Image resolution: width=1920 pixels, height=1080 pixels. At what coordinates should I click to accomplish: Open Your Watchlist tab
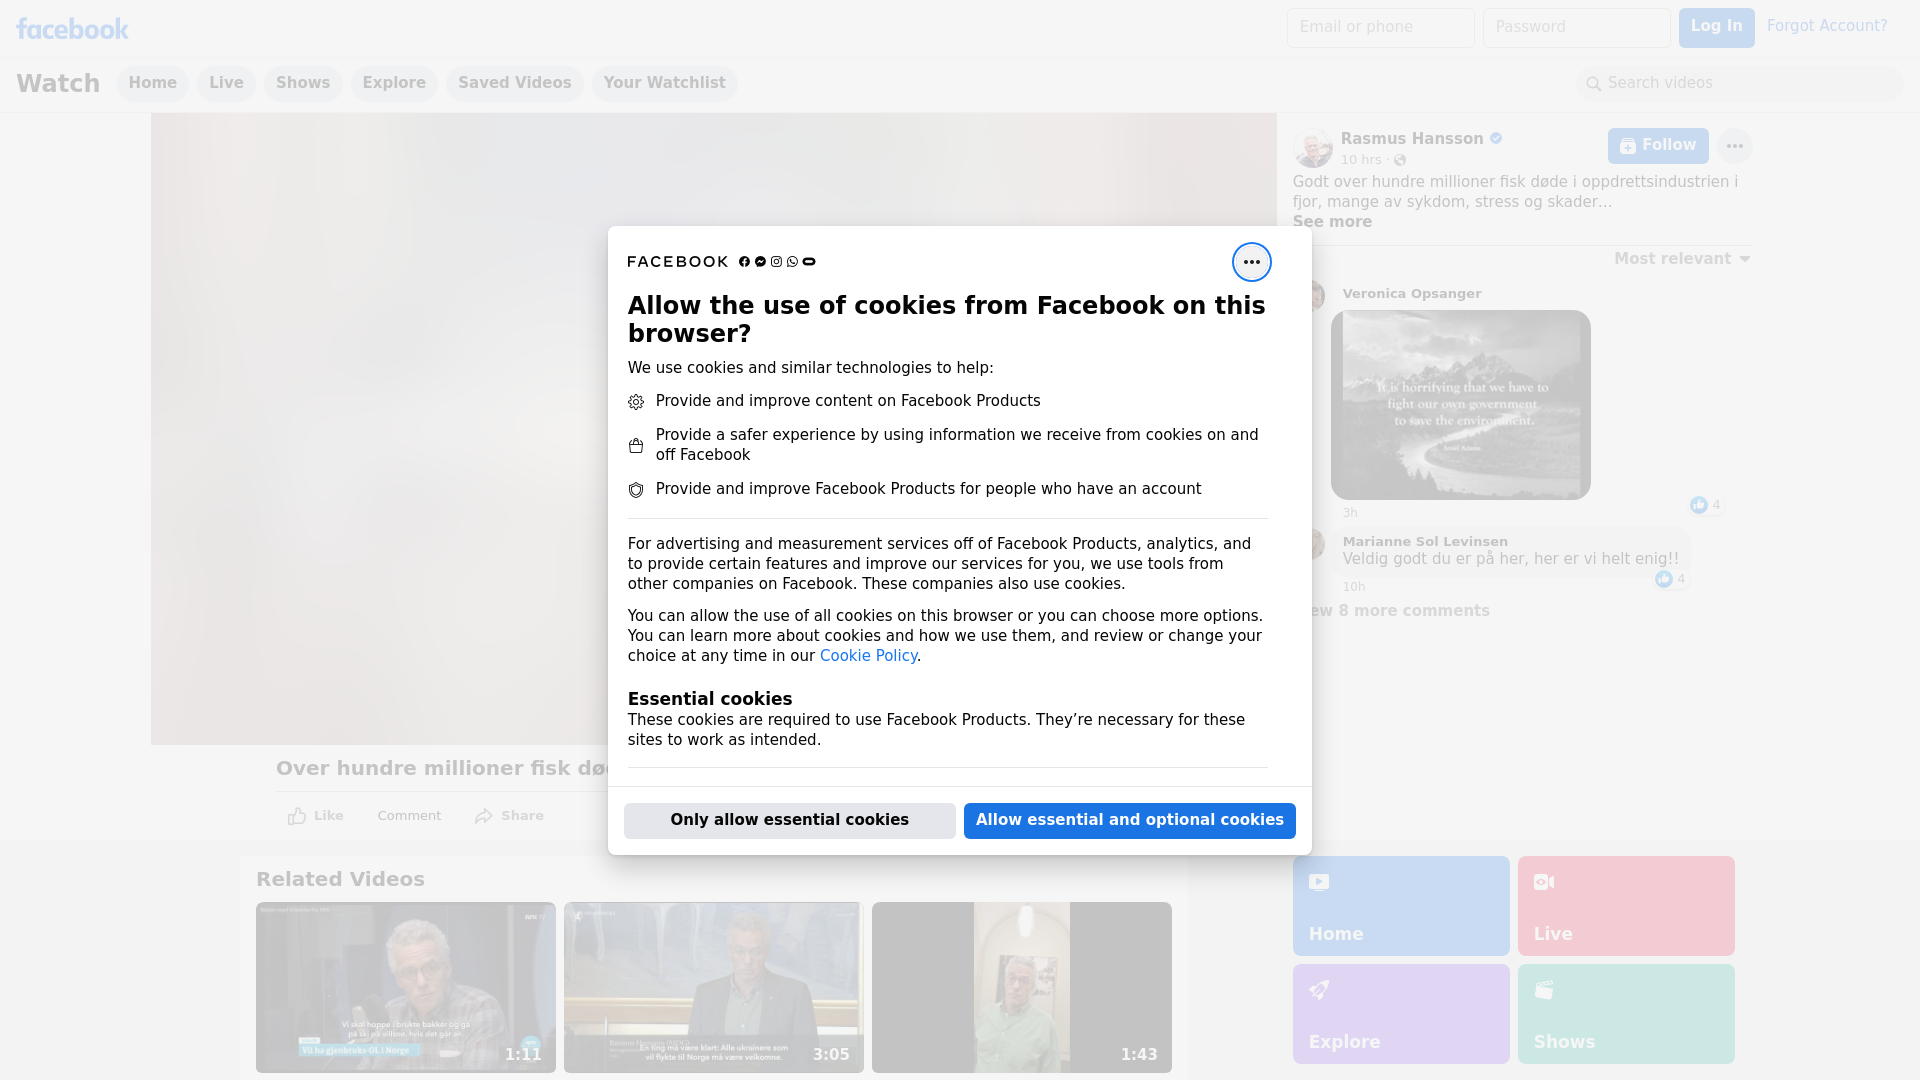pyautogui.click(x=664, y=83)
